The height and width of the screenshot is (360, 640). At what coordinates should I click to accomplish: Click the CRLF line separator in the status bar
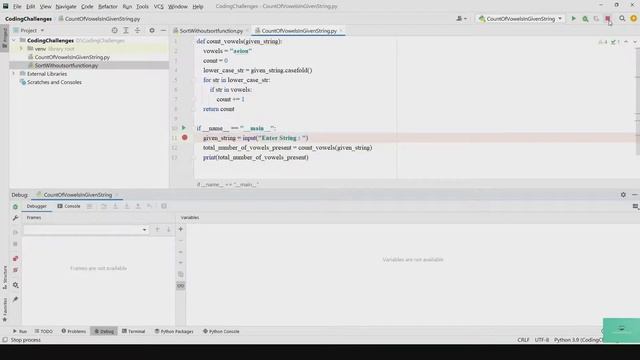coord(523,340)
